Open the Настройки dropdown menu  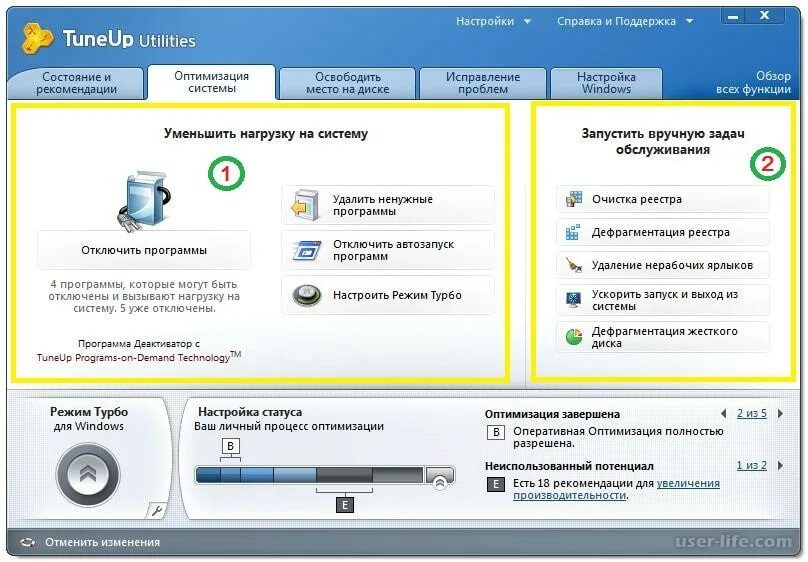(493, 21)
